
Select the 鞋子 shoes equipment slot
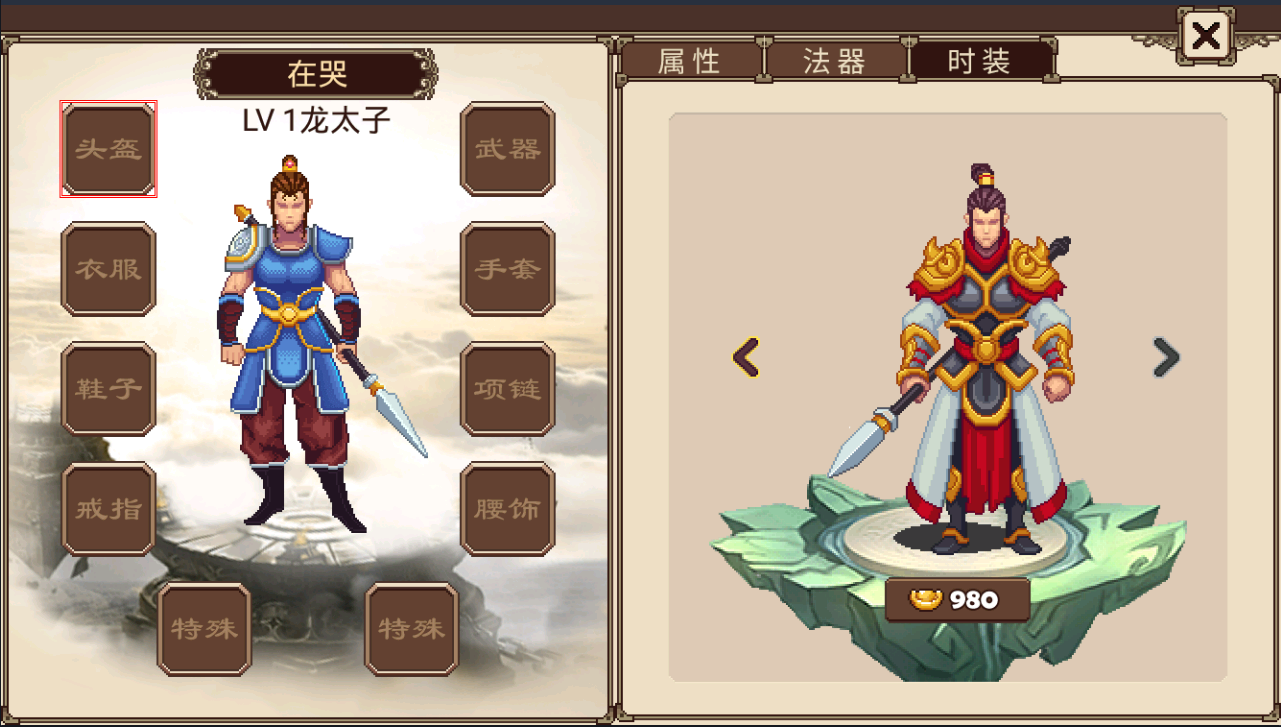[108, 389]
